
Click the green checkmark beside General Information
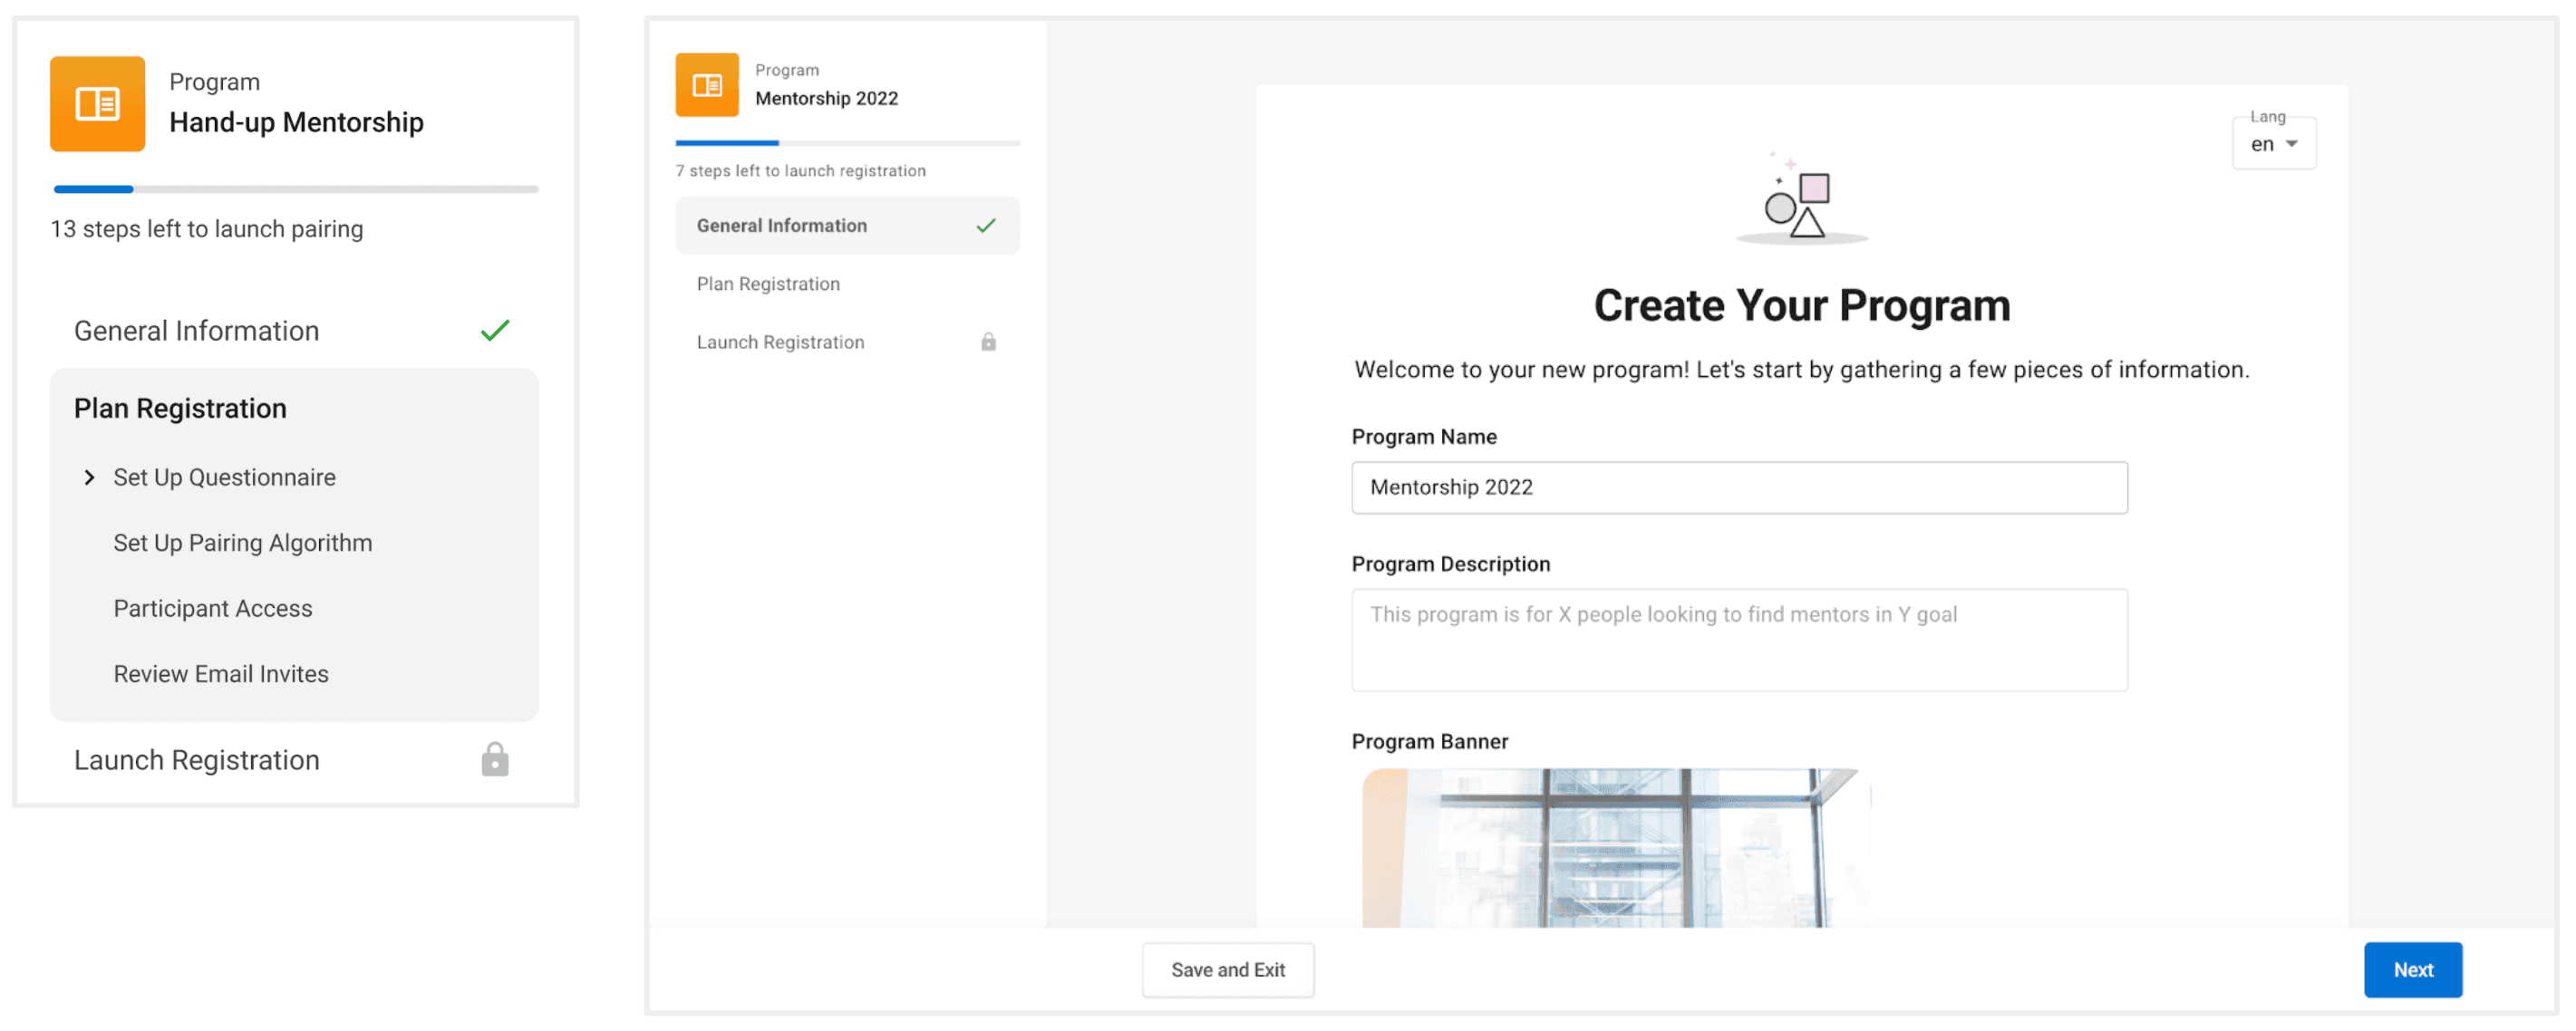pos(494,330)
